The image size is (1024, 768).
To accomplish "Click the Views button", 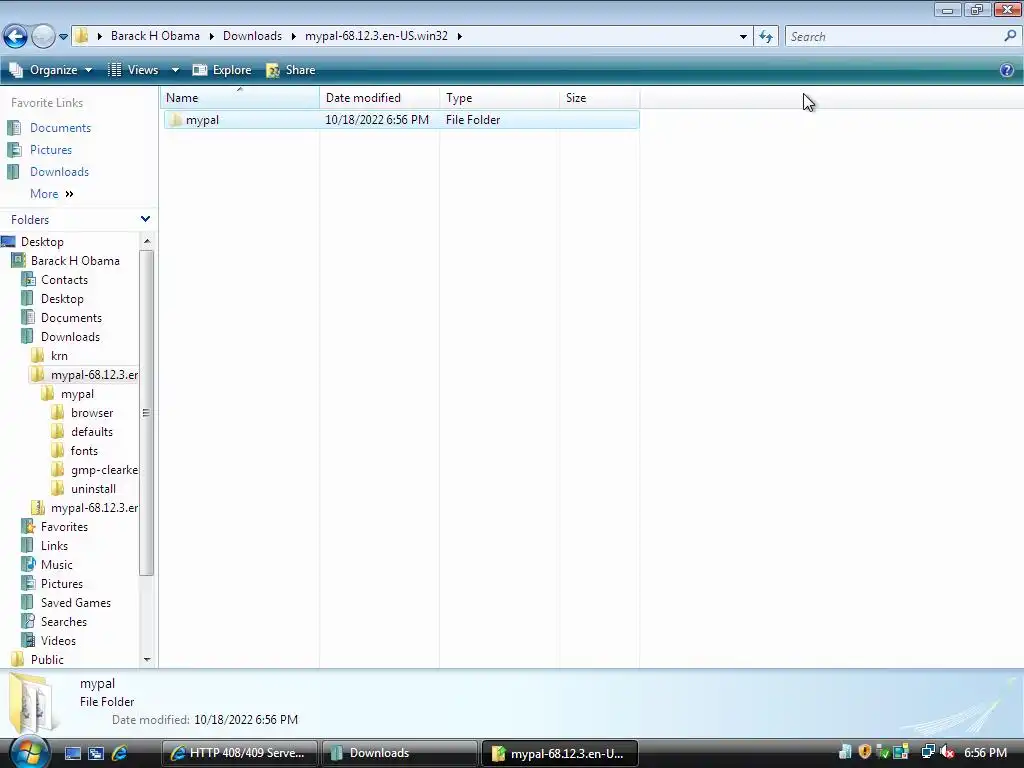I will 133,70.
